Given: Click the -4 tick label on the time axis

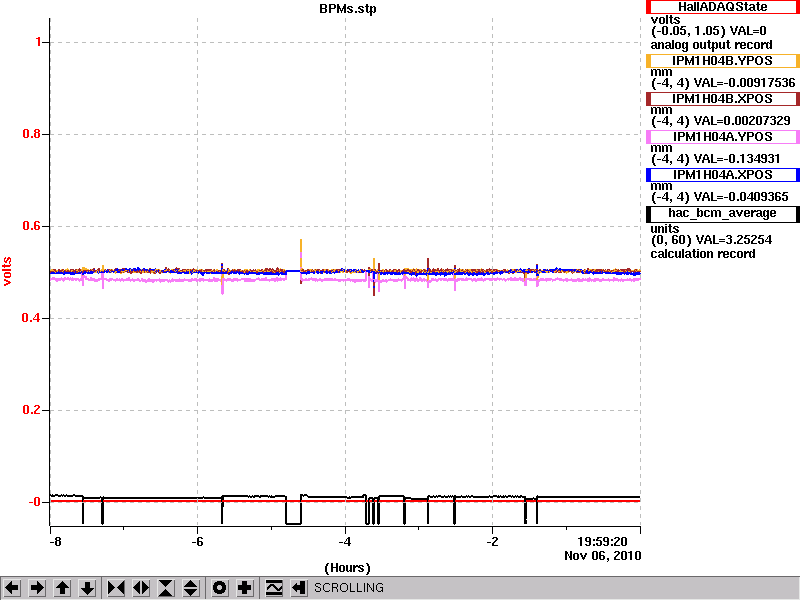Looking at the screenshot, I should coord(345,542).
